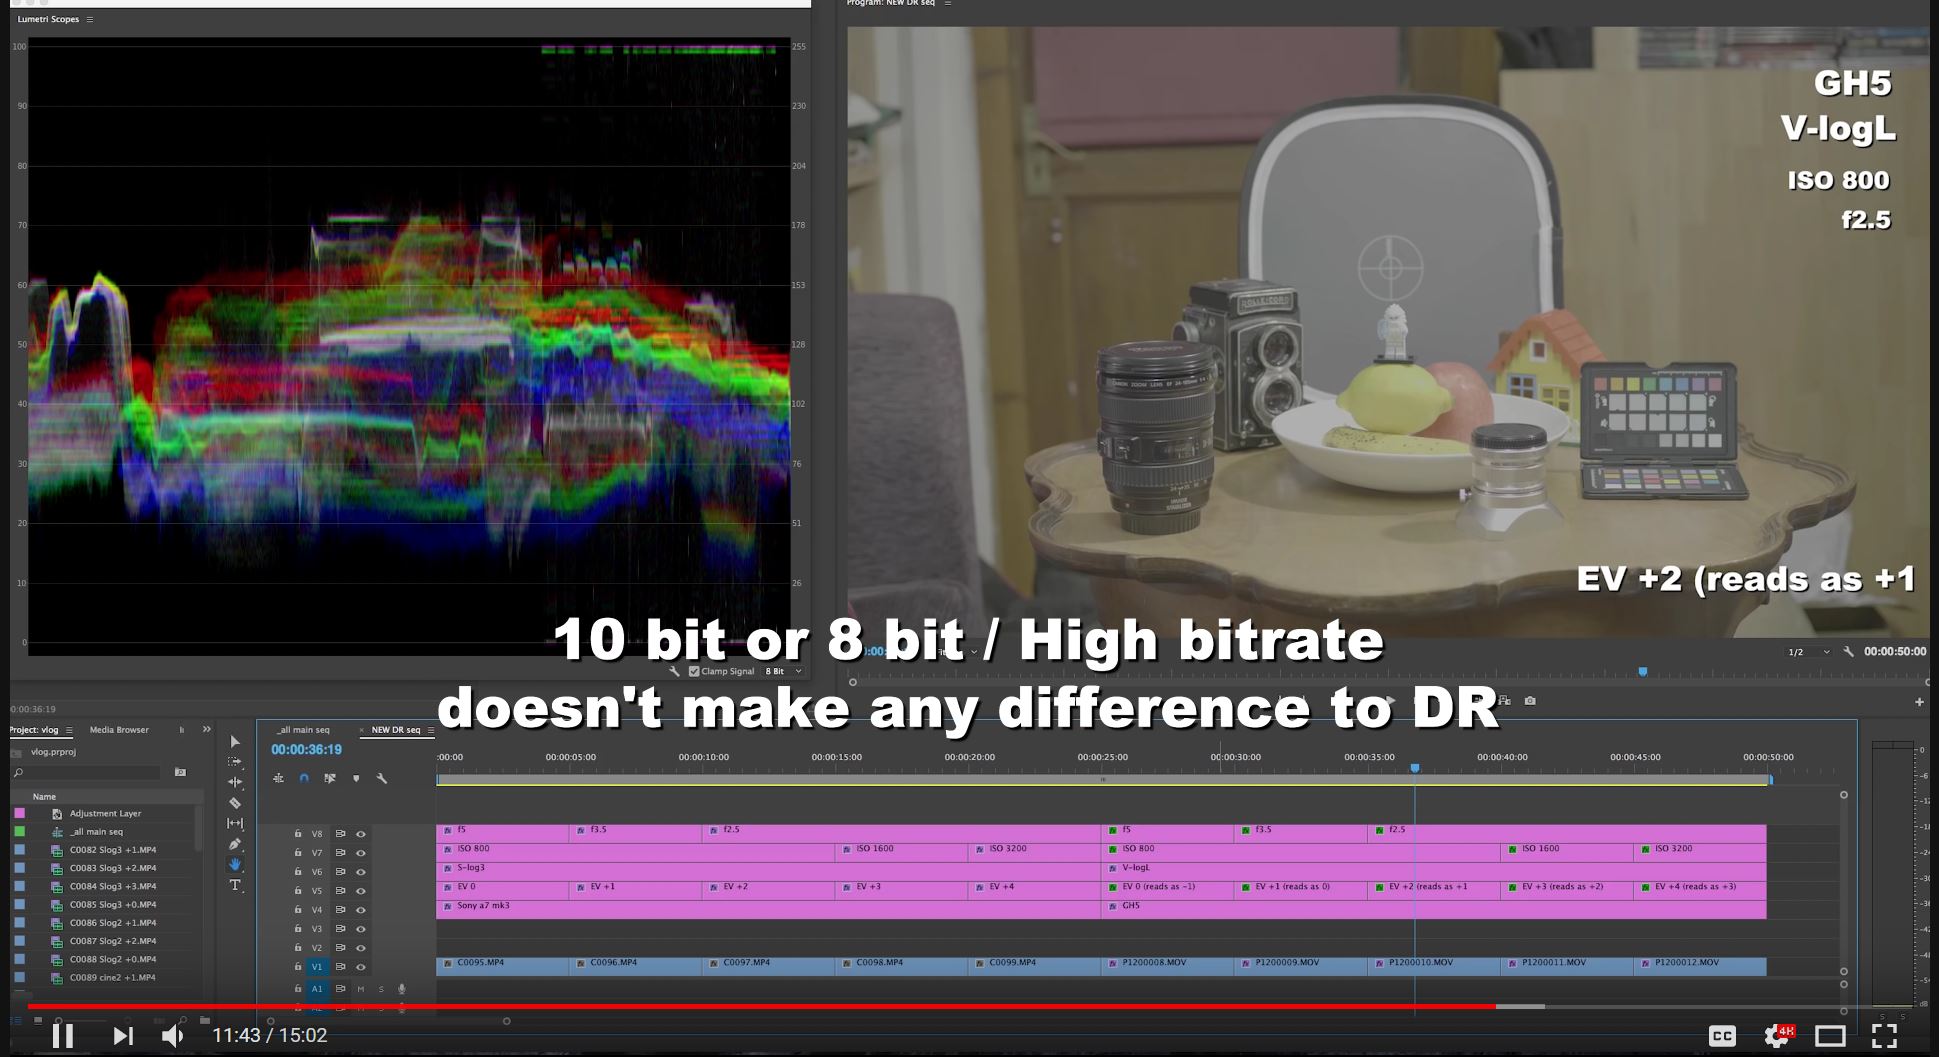Viewport: 1939px width, 1057px height.
Task: Click Export Frame camera icon
Action: [1529, 701]
